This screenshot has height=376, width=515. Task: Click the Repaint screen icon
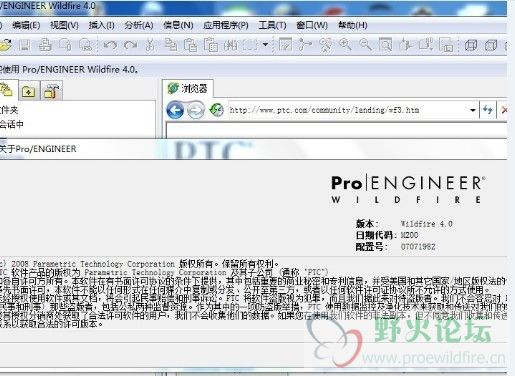tap(285, 45)
